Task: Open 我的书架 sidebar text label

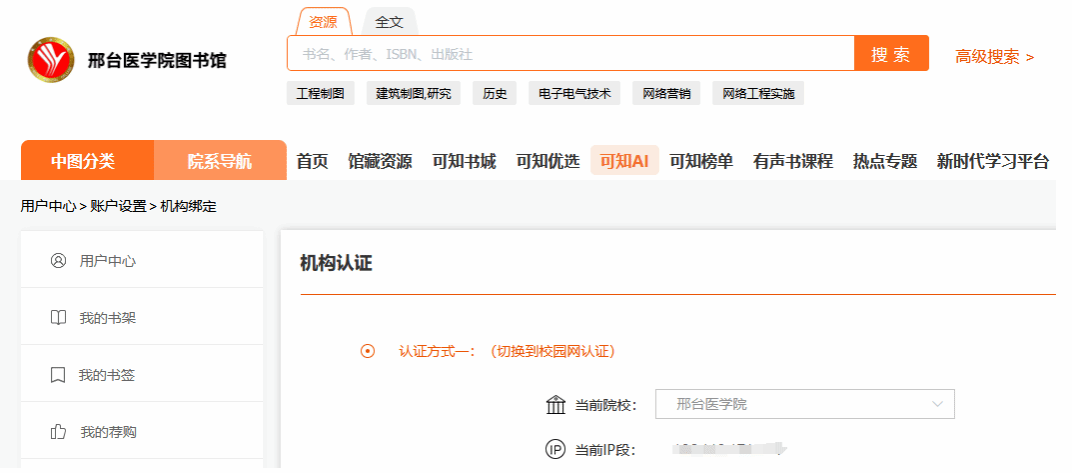Action: point(107,318)
